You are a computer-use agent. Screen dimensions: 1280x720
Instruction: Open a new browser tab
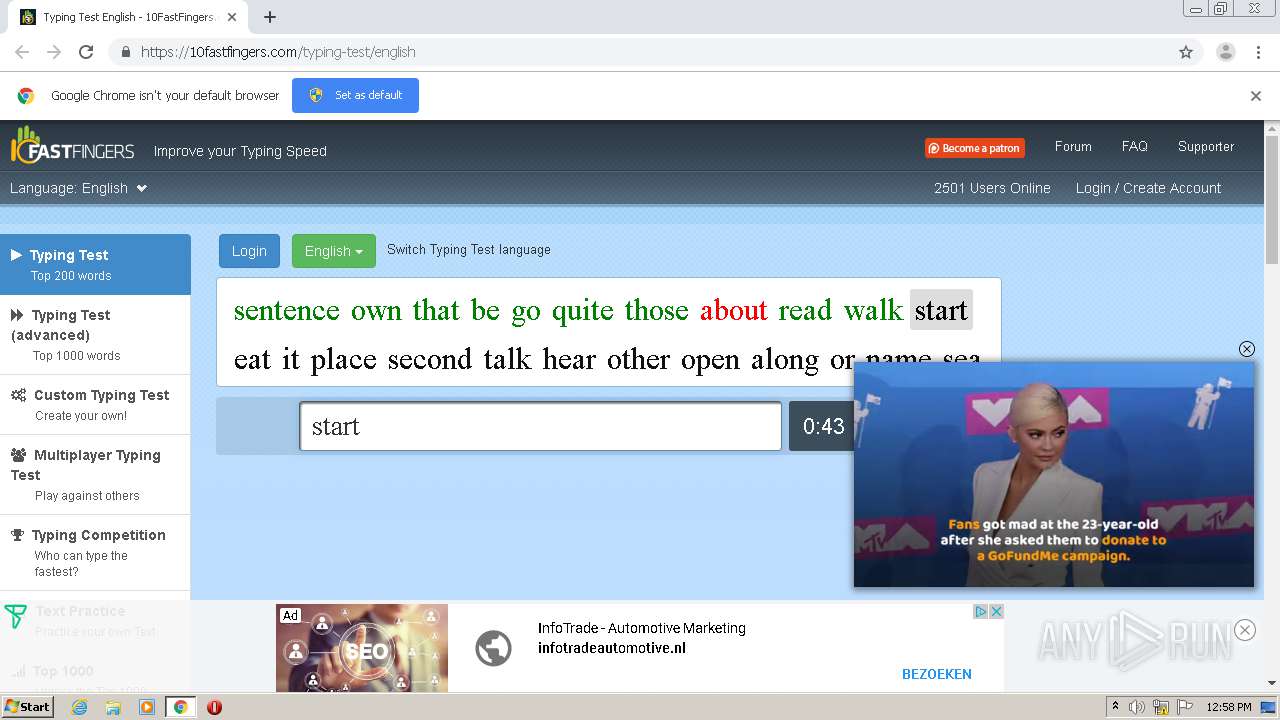pos(270,17)
